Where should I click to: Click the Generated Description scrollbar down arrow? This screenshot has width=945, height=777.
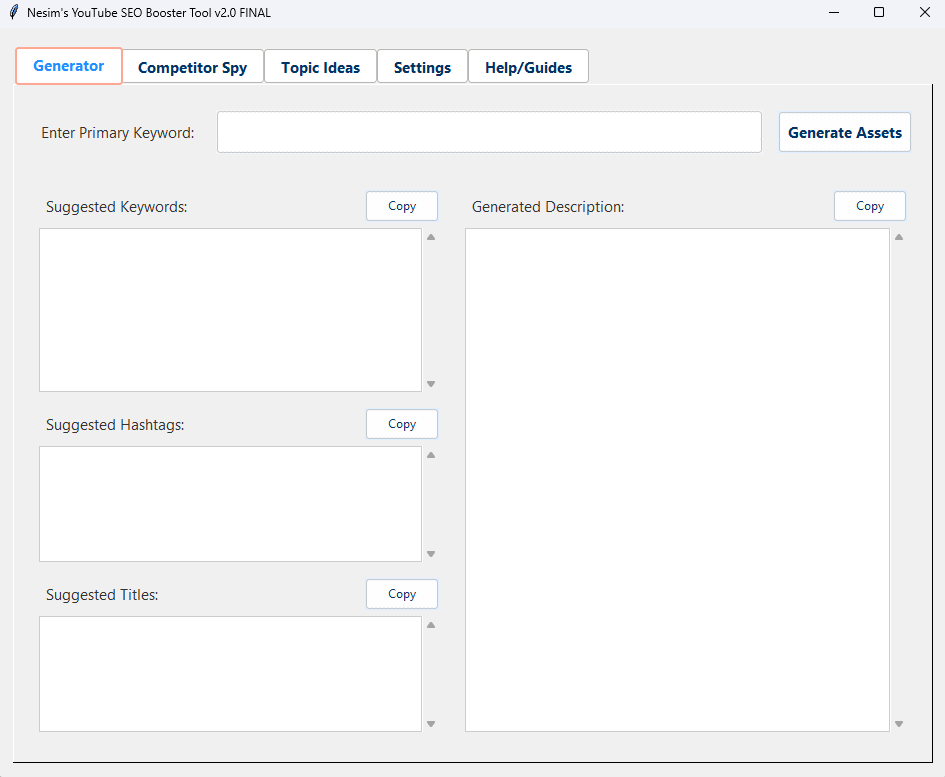[x=899, y=723]
